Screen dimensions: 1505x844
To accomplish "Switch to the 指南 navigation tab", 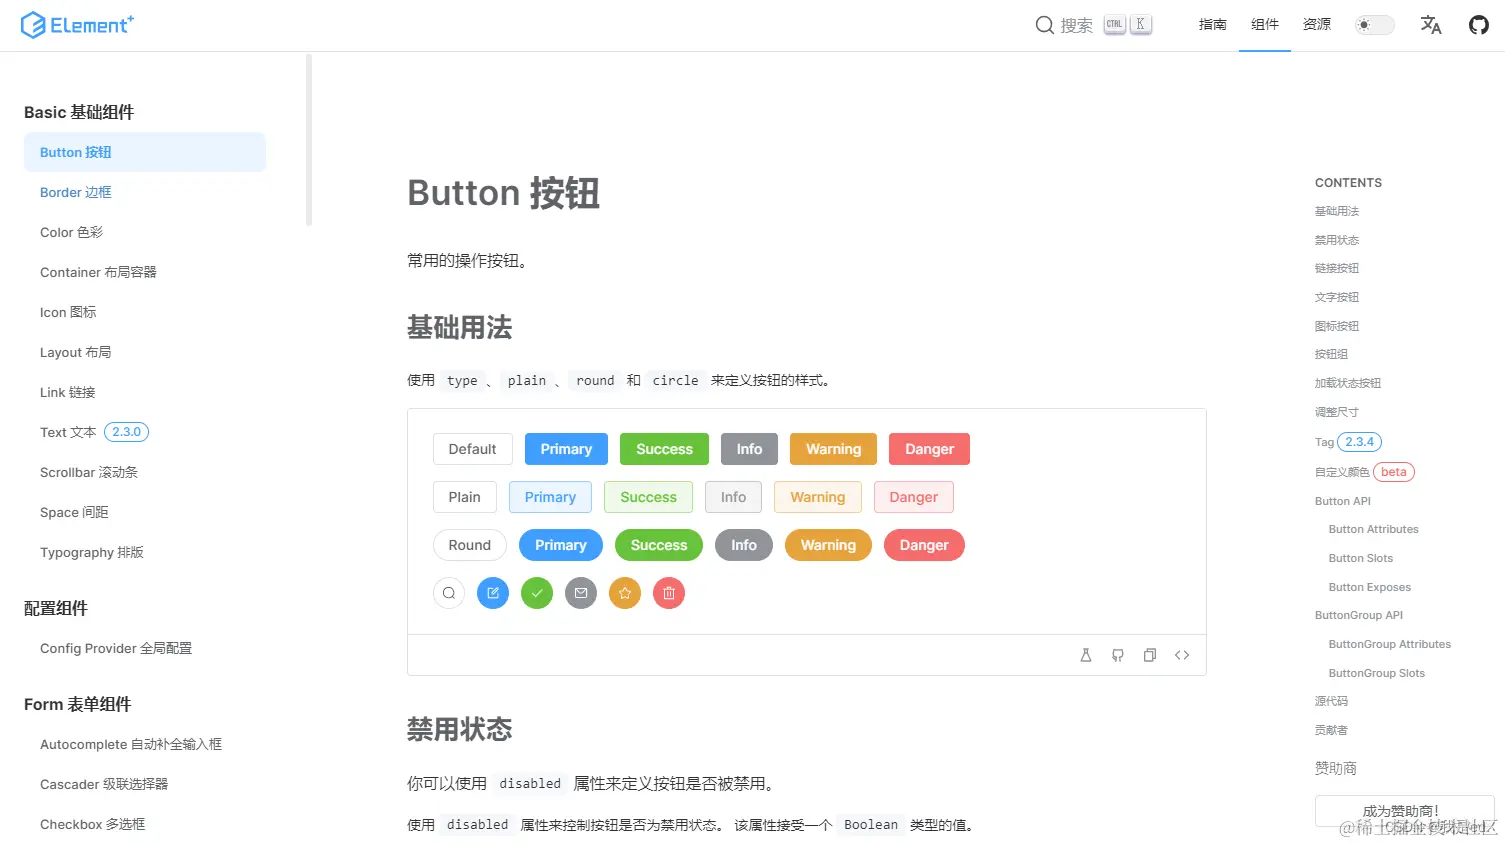I will [x=1212, y=24].
